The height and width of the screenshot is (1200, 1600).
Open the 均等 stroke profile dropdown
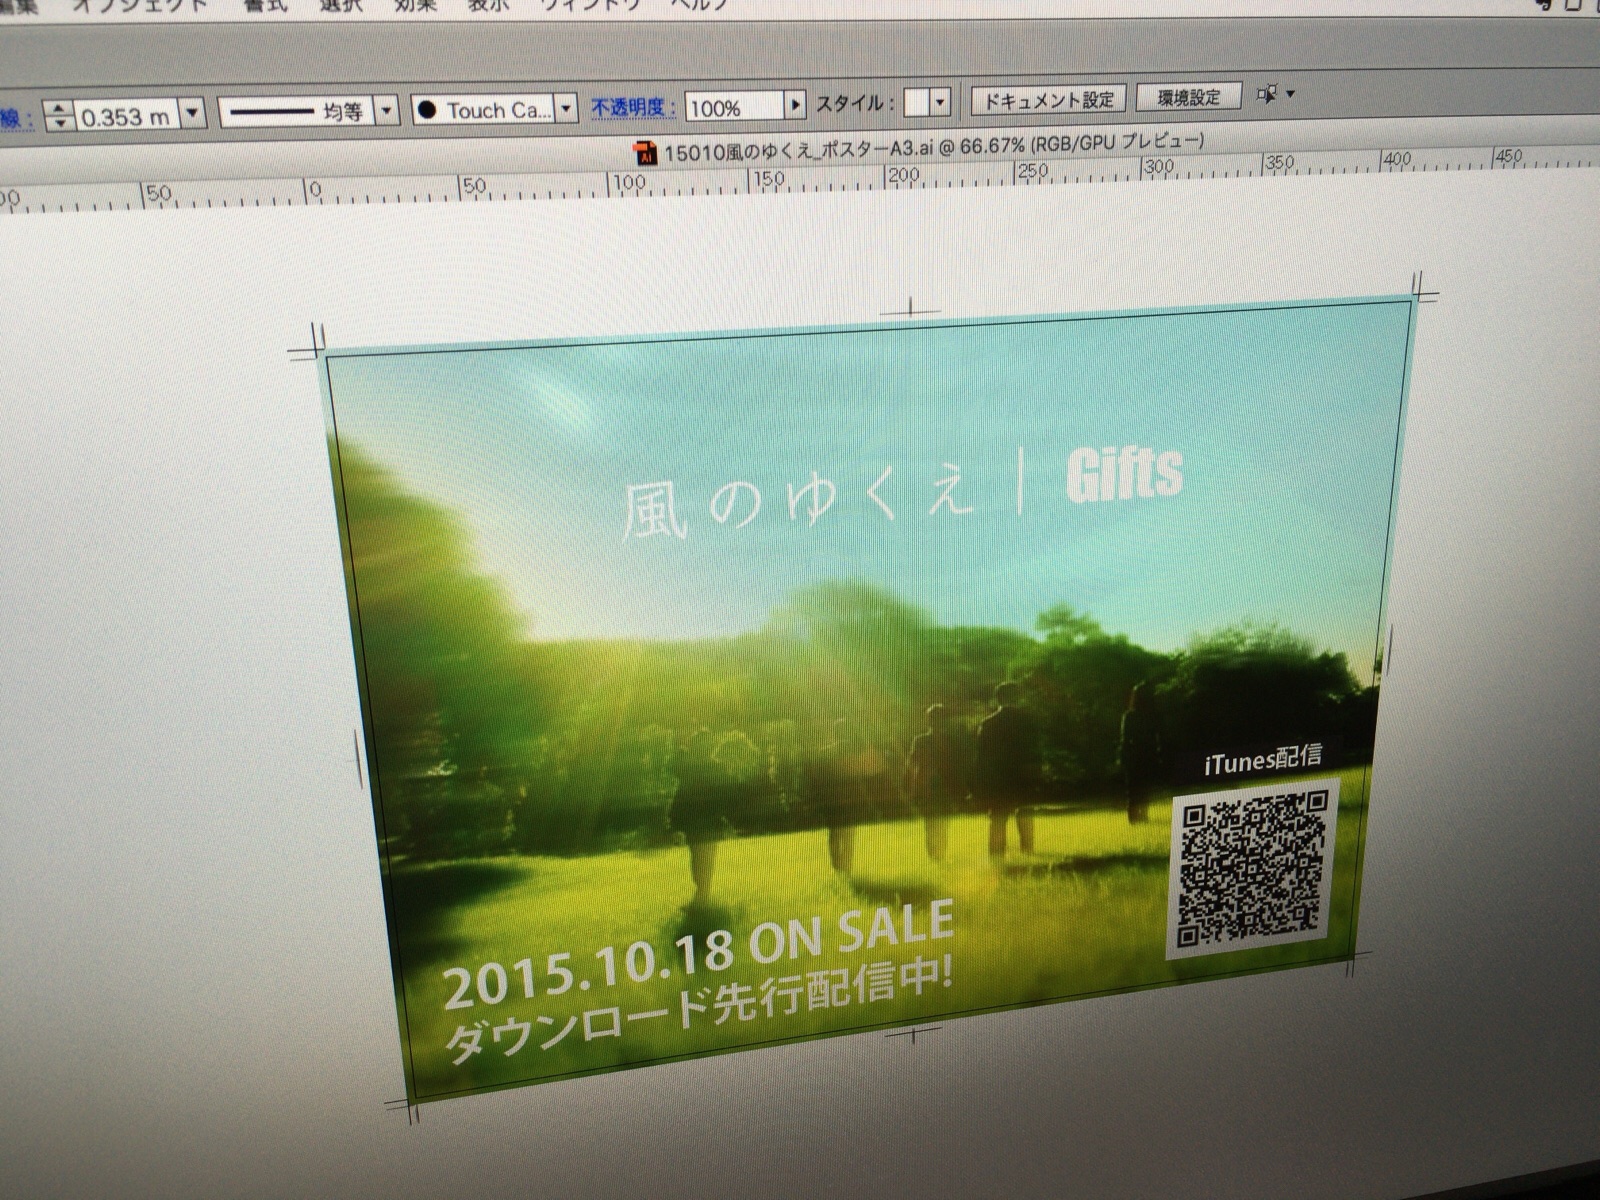[x=387, y=110]
